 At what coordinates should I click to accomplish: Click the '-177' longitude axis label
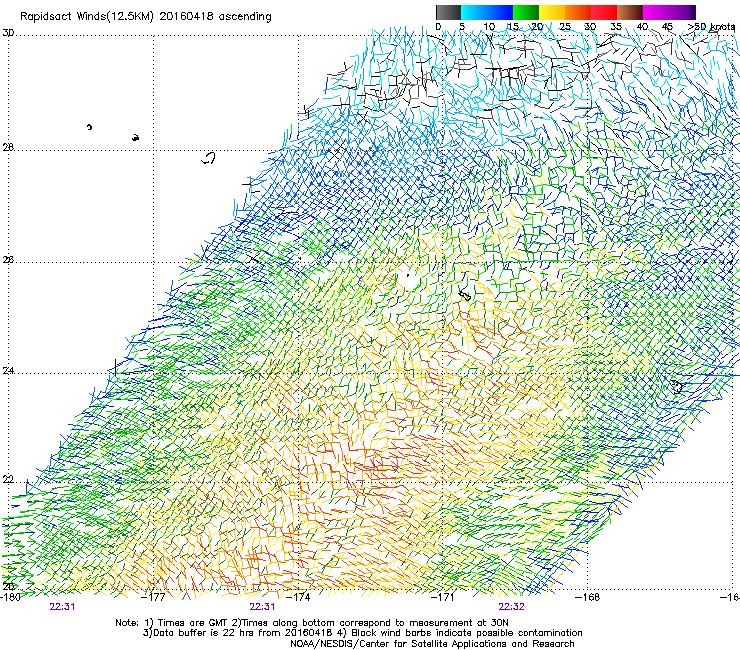(155, 597)
